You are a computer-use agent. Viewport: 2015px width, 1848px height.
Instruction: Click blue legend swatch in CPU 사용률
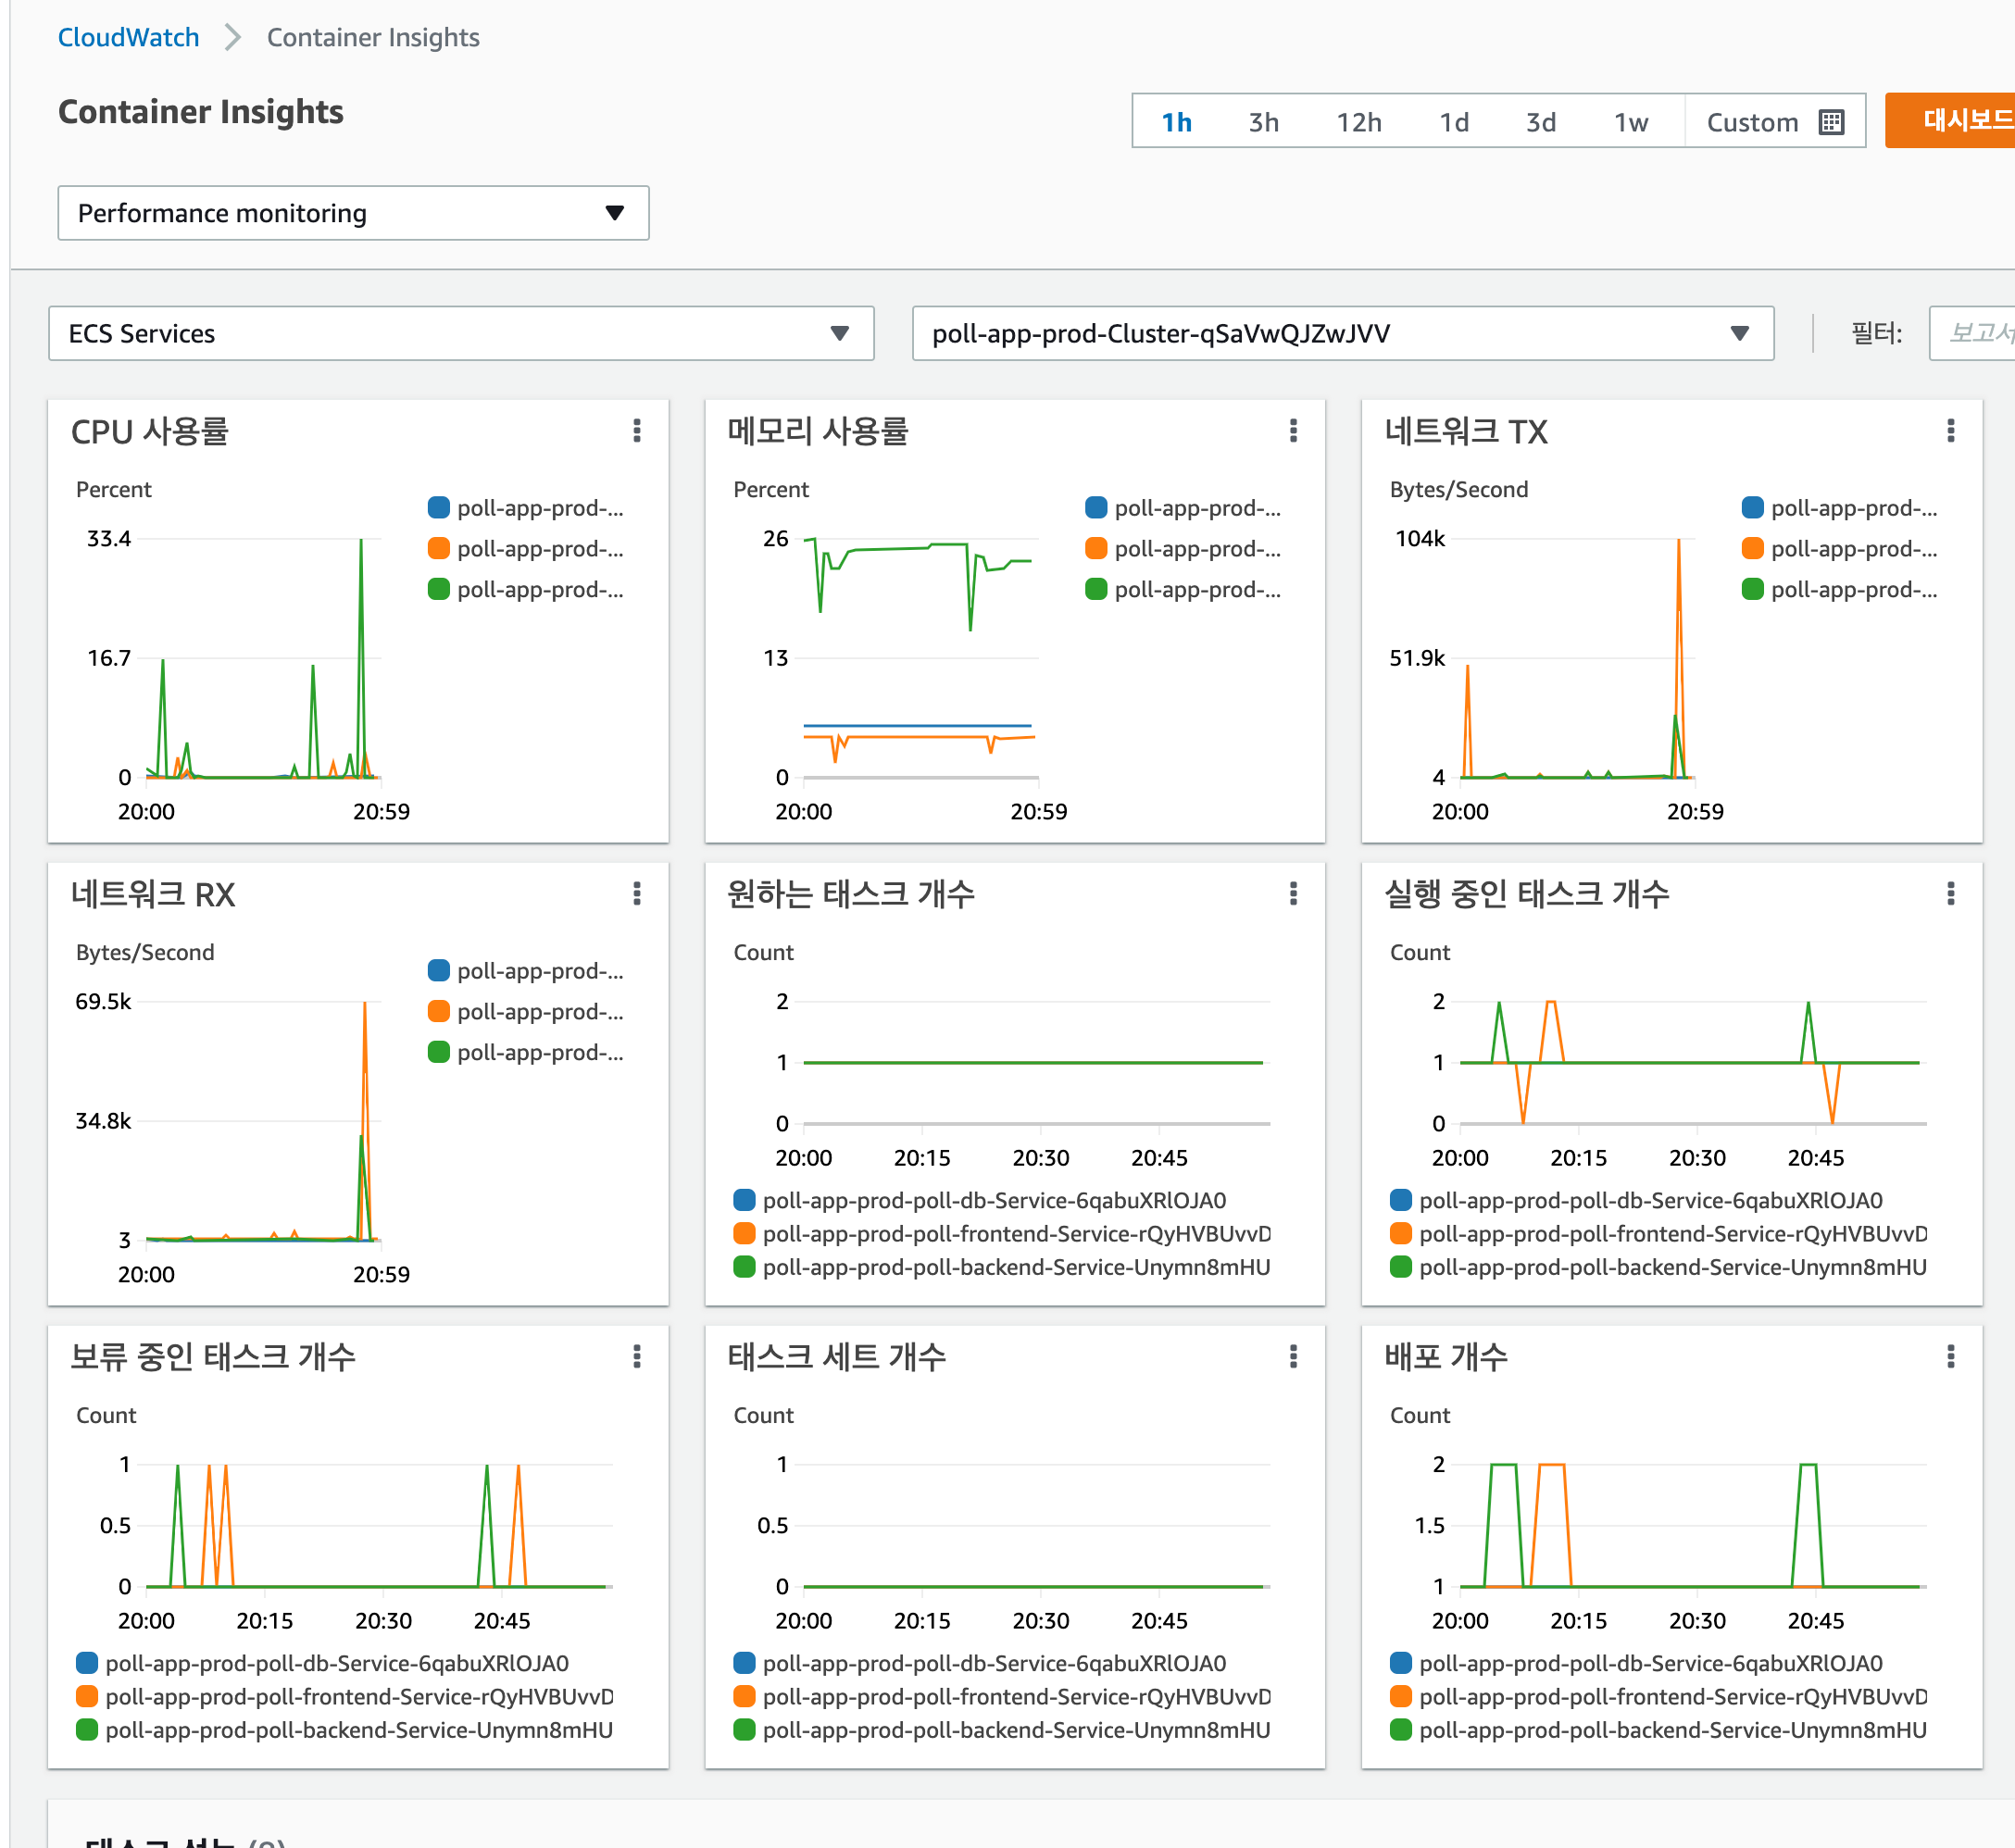[438, 508]
